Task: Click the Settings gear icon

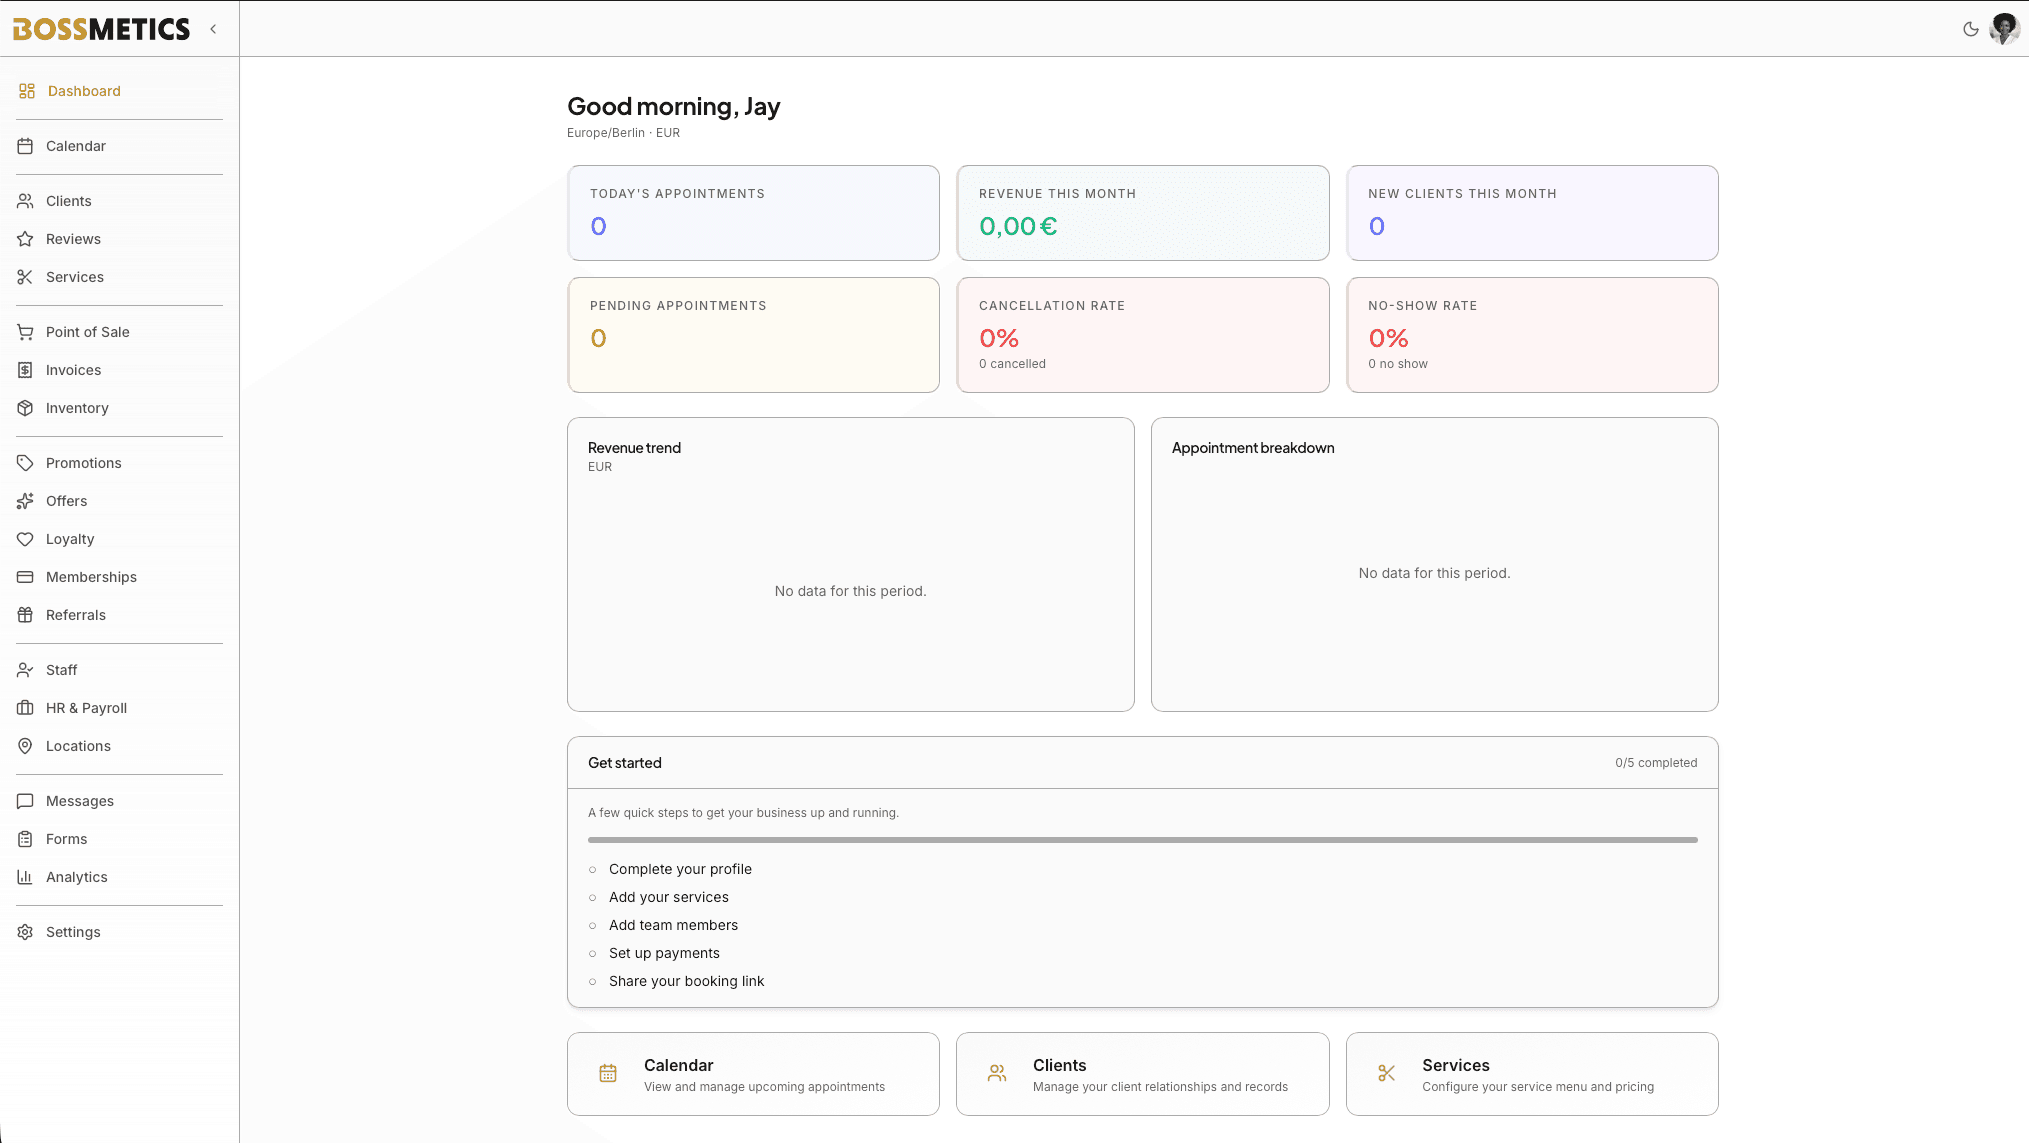Action: pyautogui.click(x=25, y=931)
